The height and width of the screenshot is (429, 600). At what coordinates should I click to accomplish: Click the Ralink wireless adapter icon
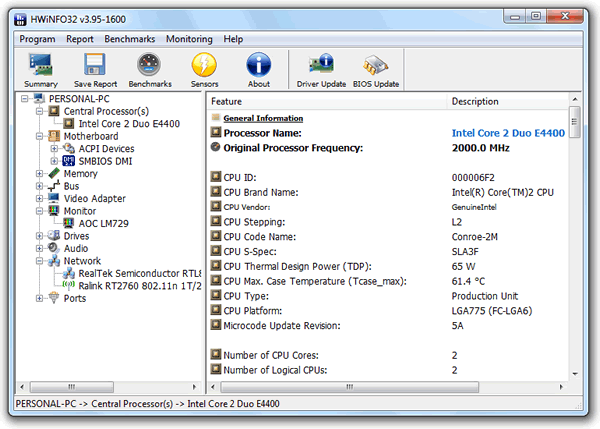point(69,285)
